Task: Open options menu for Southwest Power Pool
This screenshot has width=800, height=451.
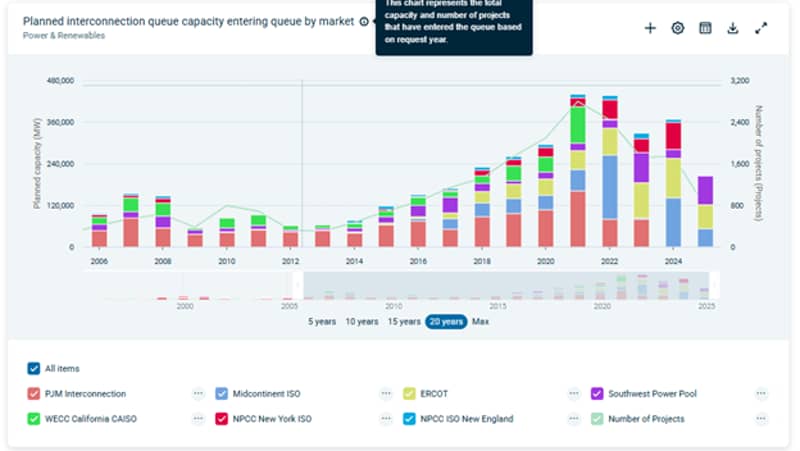Action: (761, 393)
